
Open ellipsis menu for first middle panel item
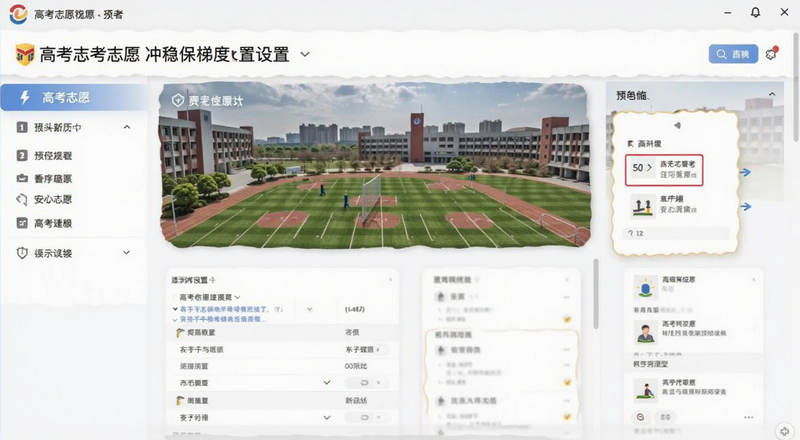pyautogui.click(x=566, y=297)
